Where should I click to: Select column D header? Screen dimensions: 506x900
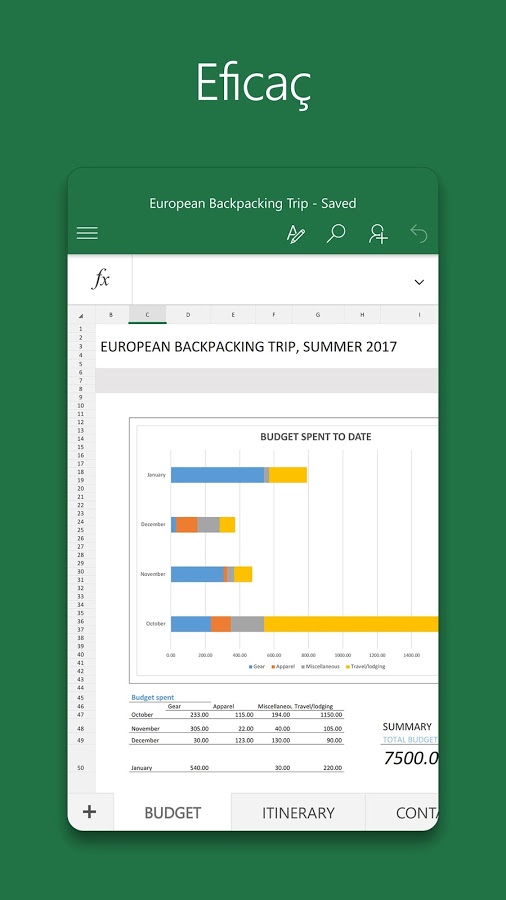point(188,315)
